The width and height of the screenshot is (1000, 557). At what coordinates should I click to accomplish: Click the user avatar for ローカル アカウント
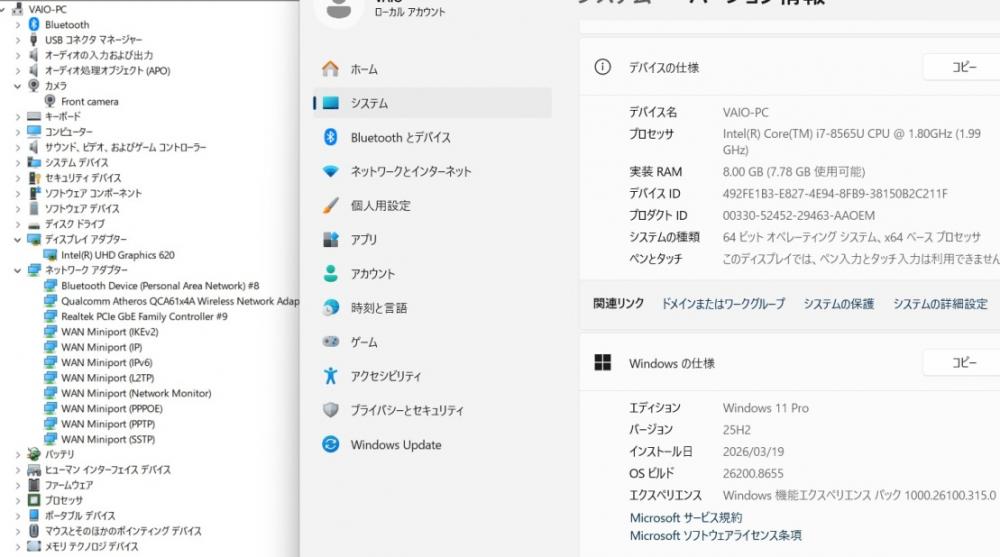[339, 8]
